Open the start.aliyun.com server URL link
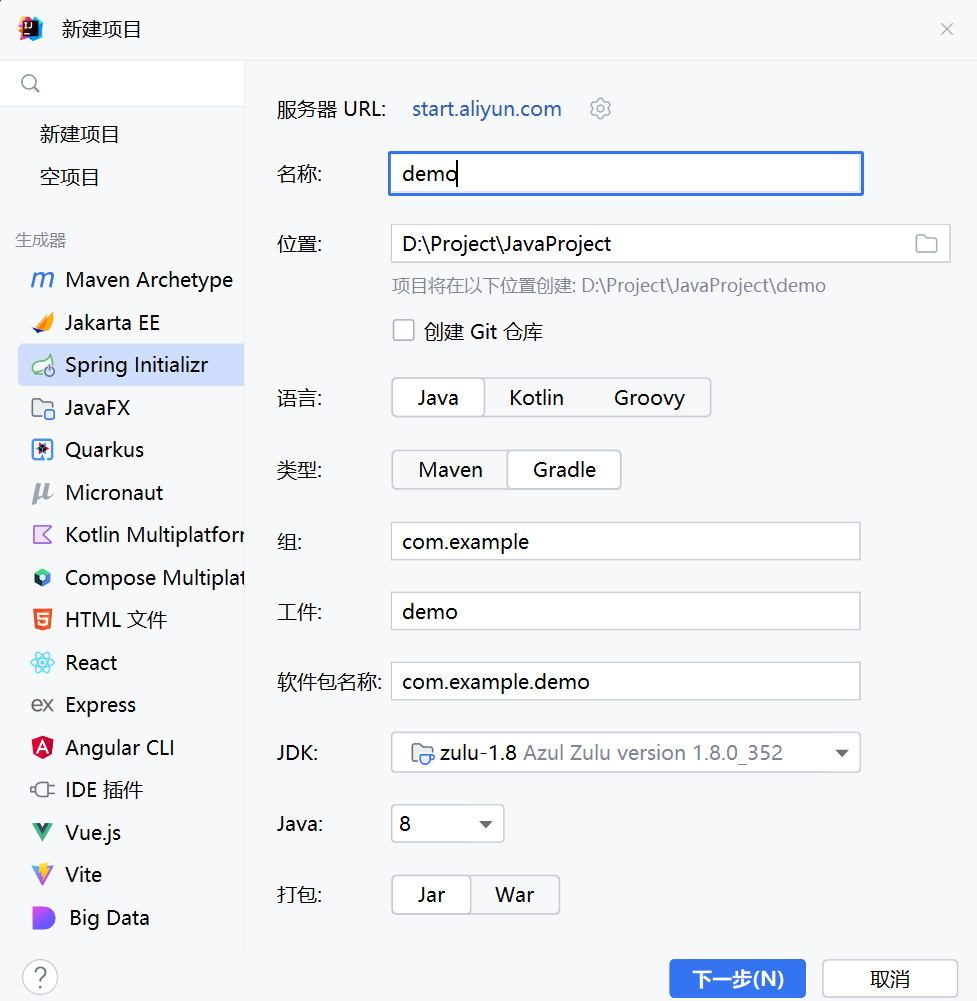977x1001 pixels. point(486,109)
